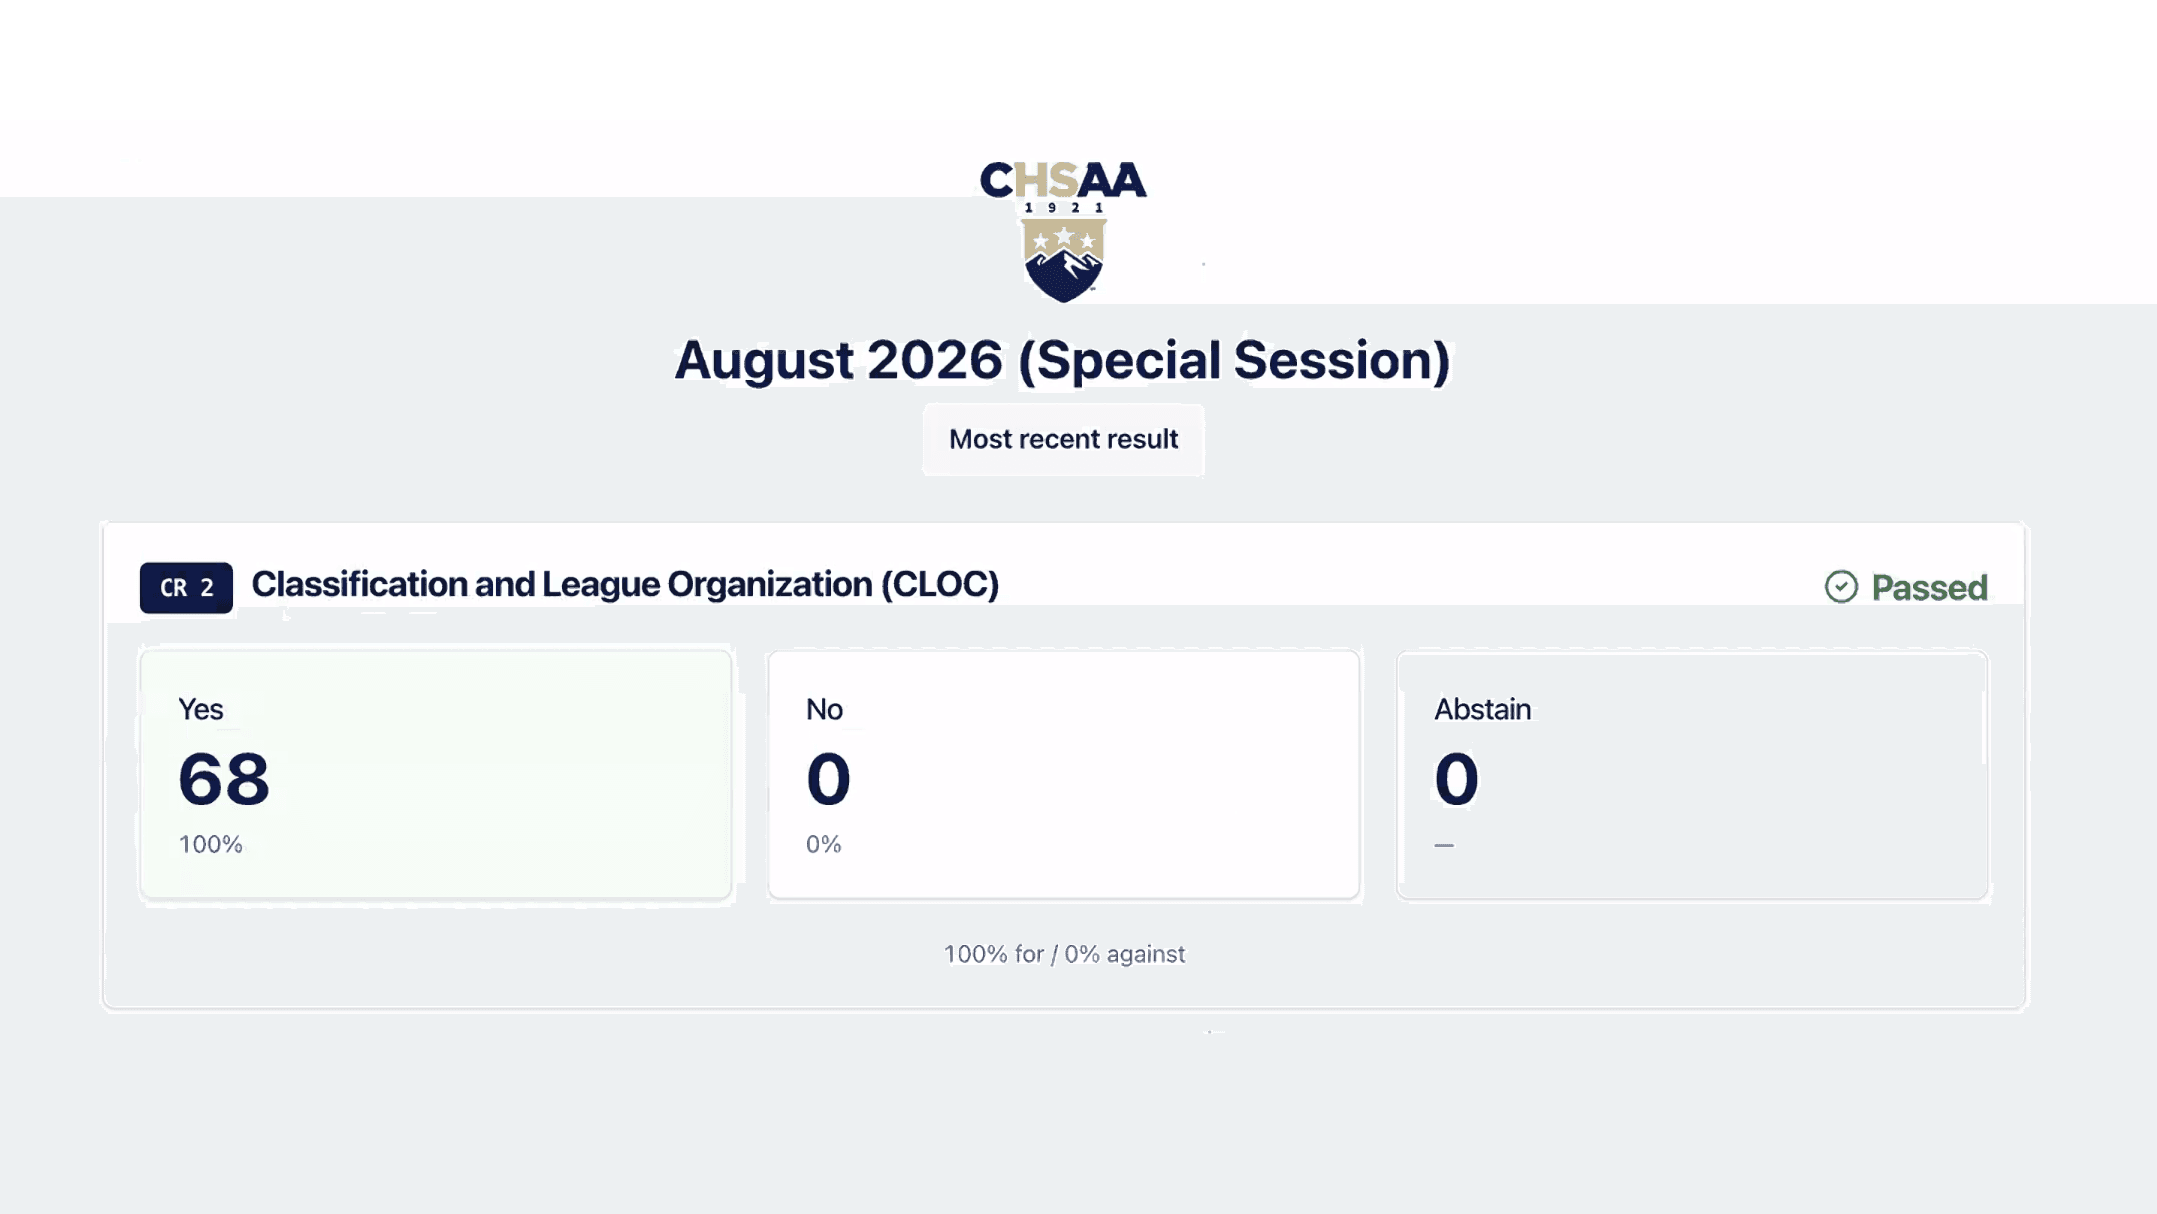Click the 1921 year under the wordmark

(x=1064, y=208)
